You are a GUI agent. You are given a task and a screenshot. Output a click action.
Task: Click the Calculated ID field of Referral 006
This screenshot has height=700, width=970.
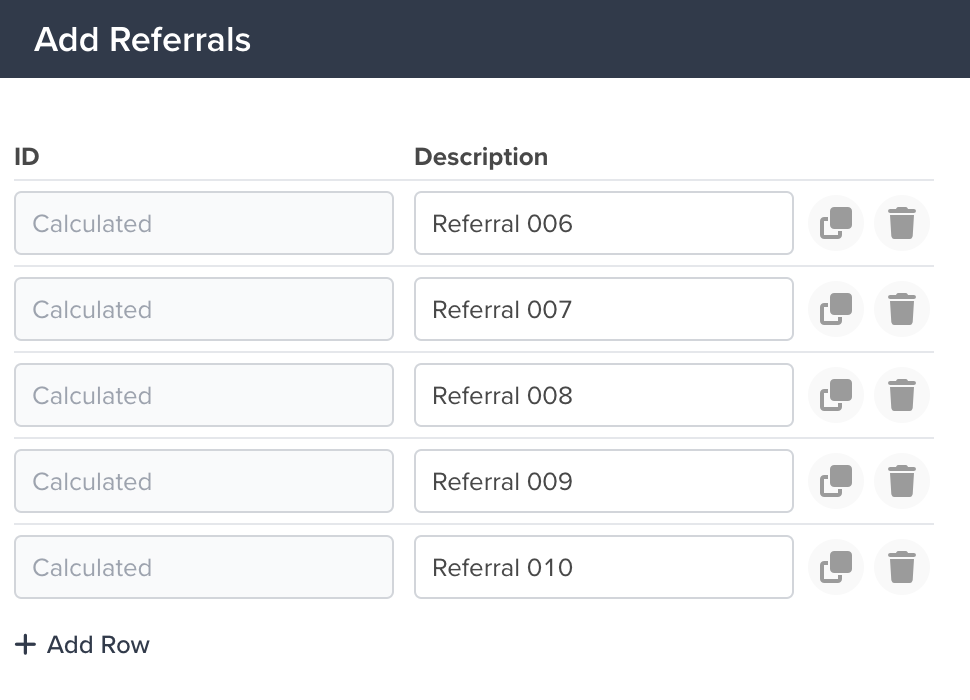[204, 223]
